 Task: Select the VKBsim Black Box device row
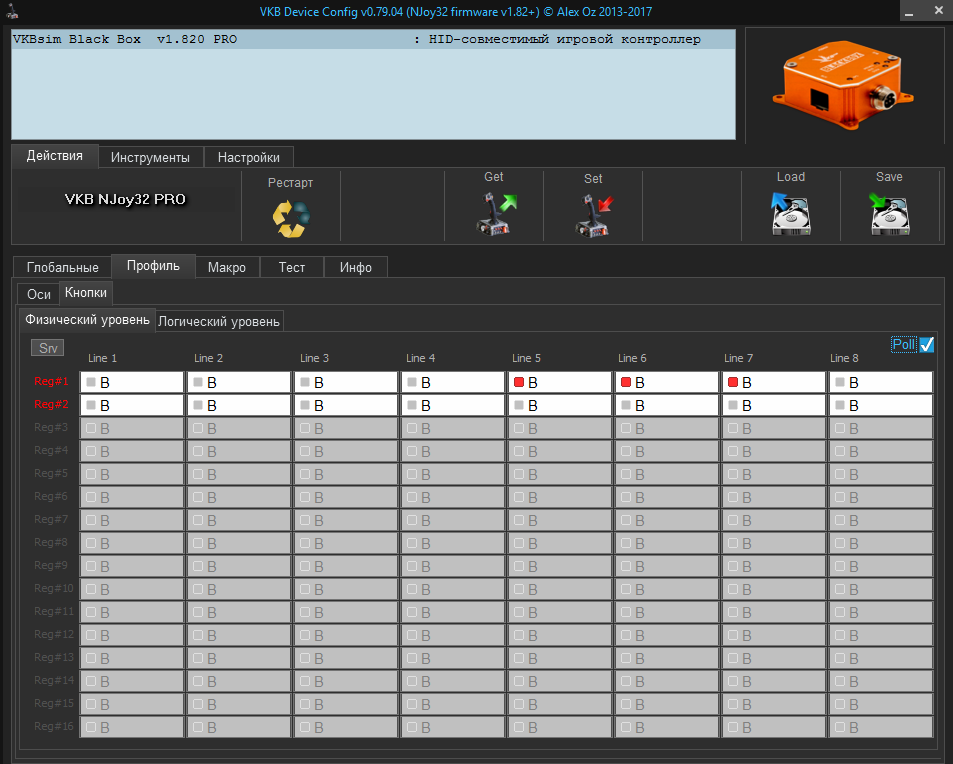tap(373, 40)
